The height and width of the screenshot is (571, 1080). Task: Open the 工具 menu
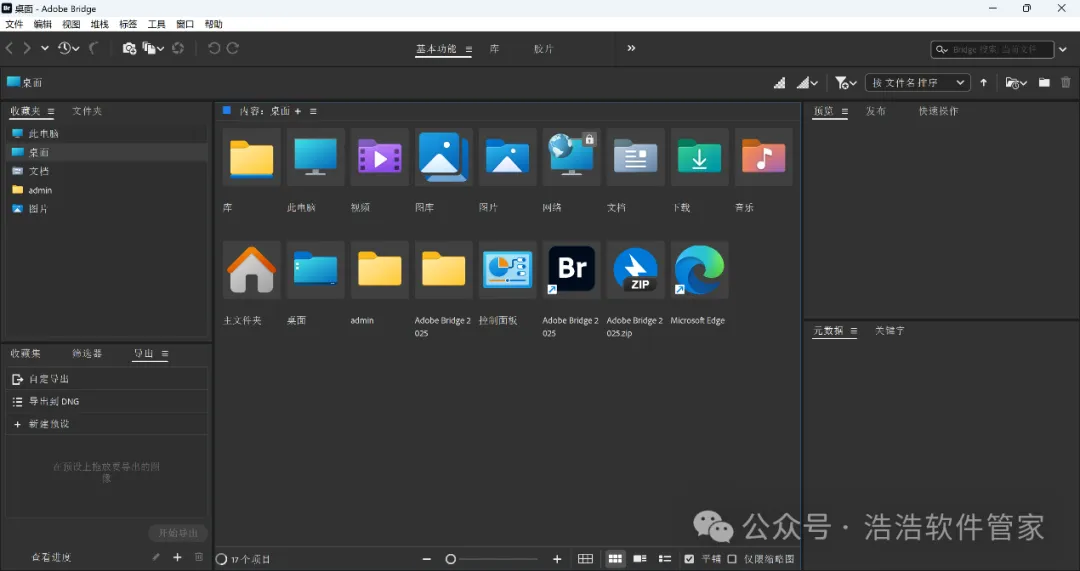click(x=156, y=24)
